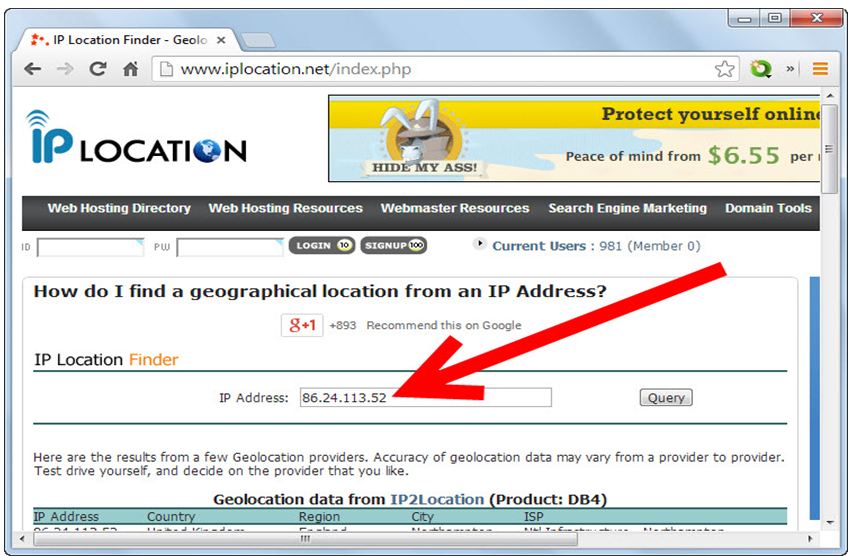Click the browser forward arrow
The width and height of the screenshot is (857, 556).
pyautogui.click(x=65, y=69)
